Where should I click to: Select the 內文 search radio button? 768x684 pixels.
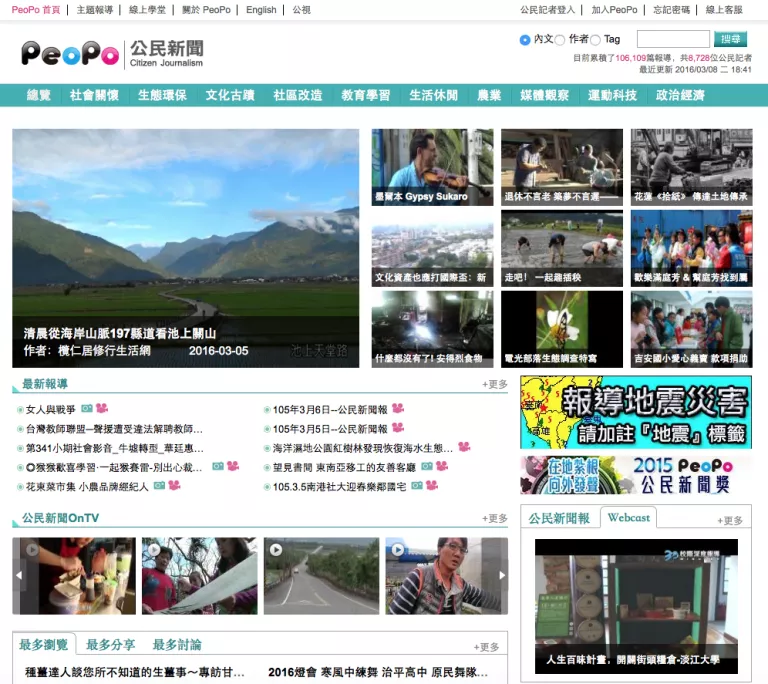pos(525,40)
